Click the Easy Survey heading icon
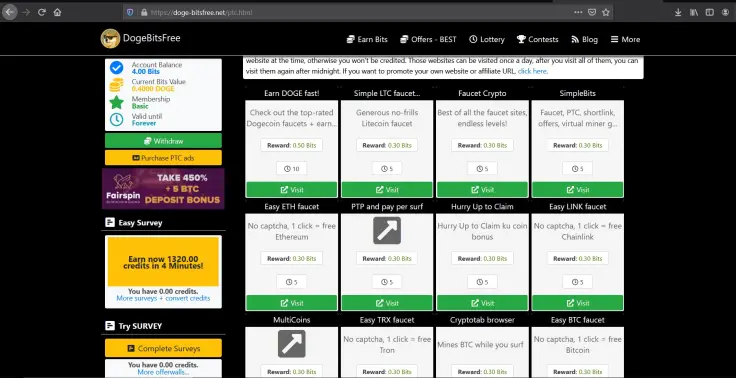 point(110,223)
